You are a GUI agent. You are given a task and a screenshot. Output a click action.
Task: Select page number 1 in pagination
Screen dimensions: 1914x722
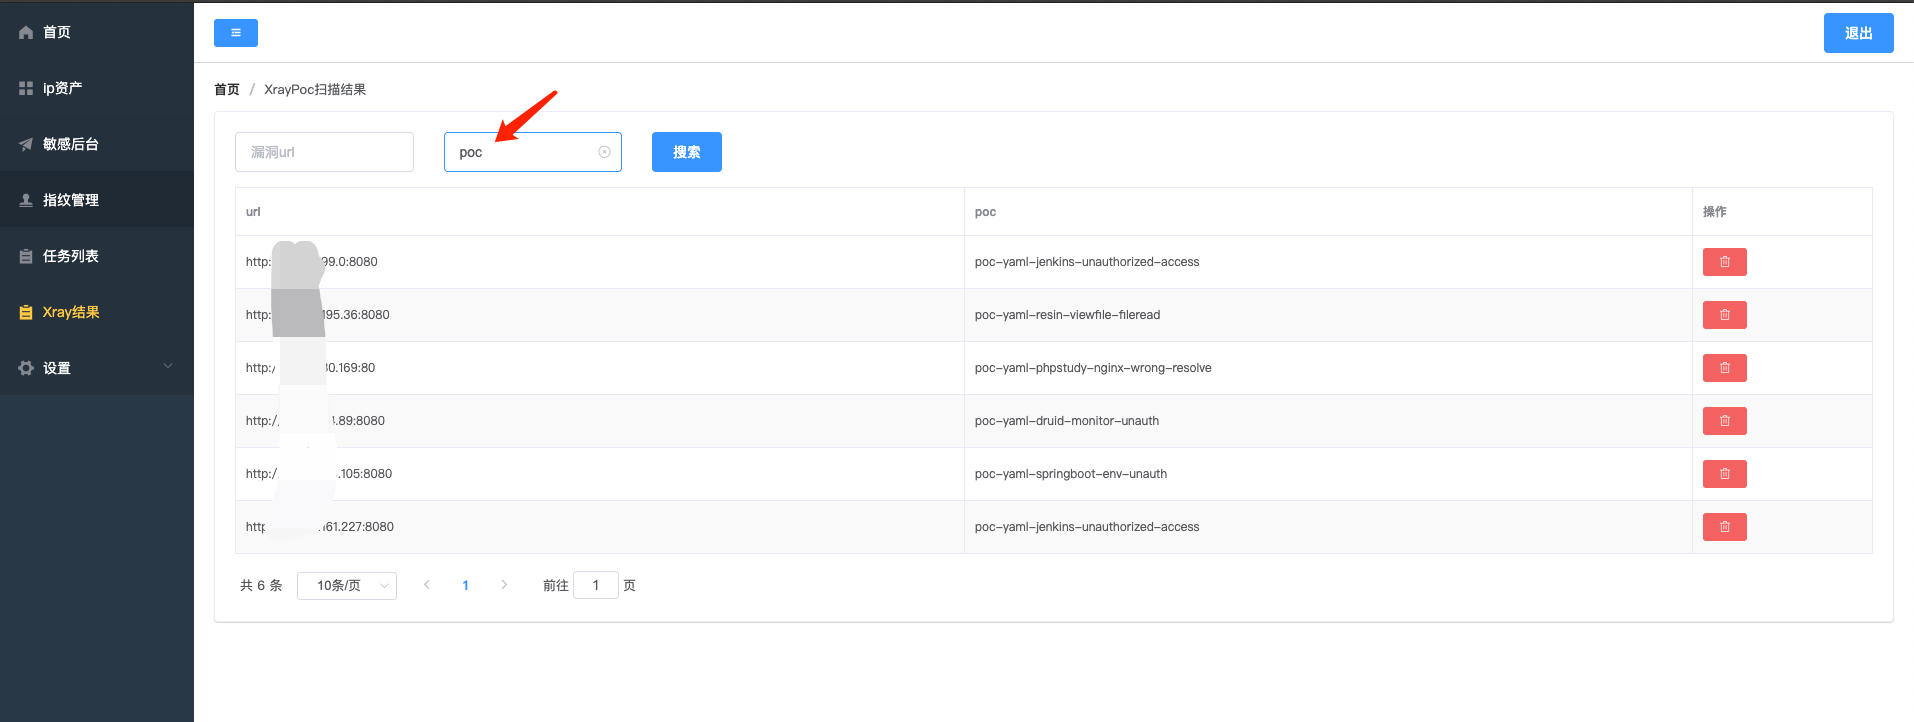coord(466,585)
